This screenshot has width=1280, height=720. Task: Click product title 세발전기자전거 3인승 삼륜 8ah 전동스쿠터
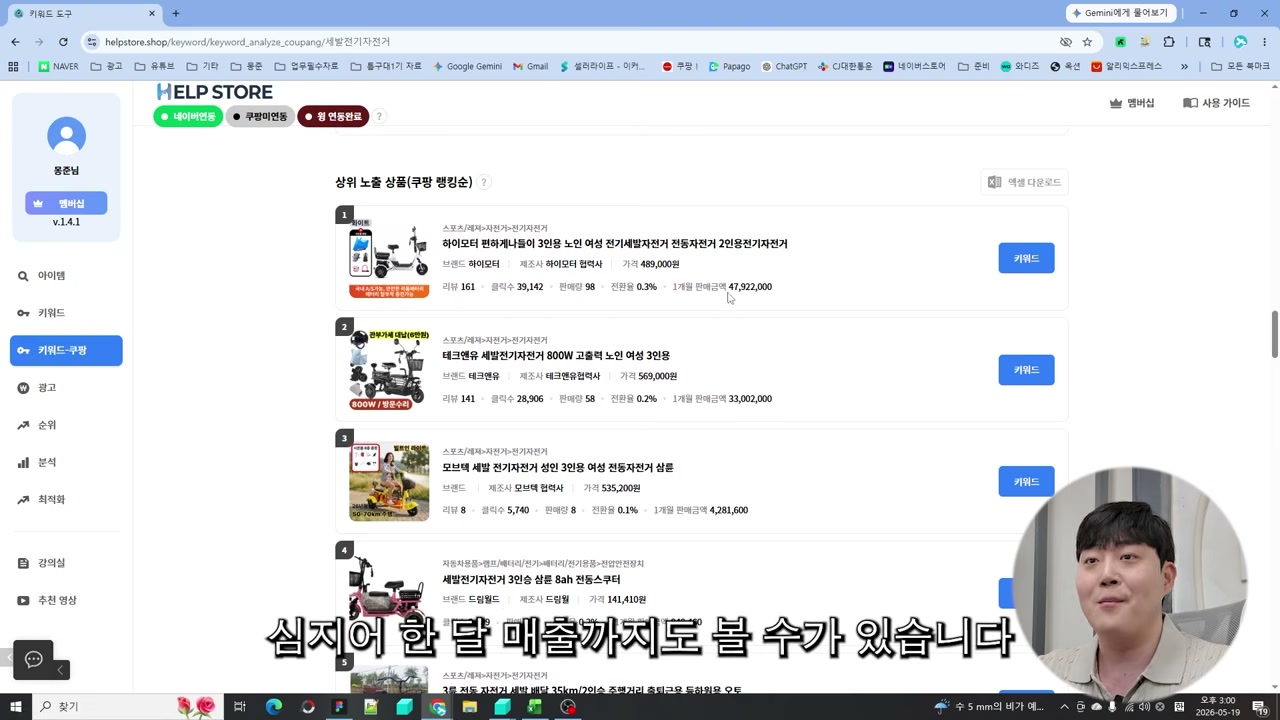tap(531, 580)
